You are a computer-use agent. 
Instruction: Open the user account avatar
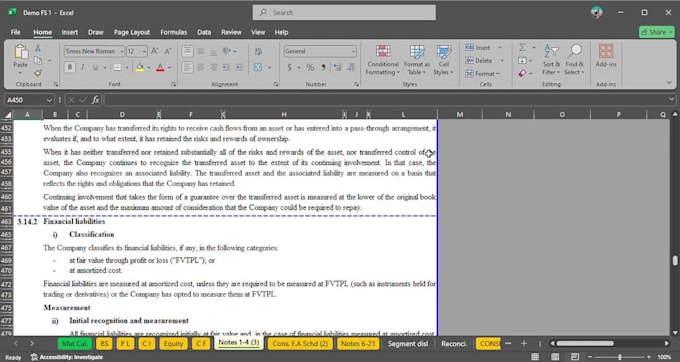click(x=597, y=12)
